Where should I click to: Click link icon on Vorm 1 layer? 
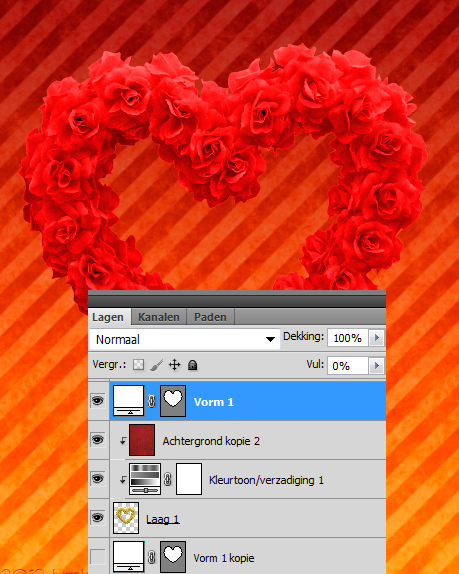[x=152, y=401]
